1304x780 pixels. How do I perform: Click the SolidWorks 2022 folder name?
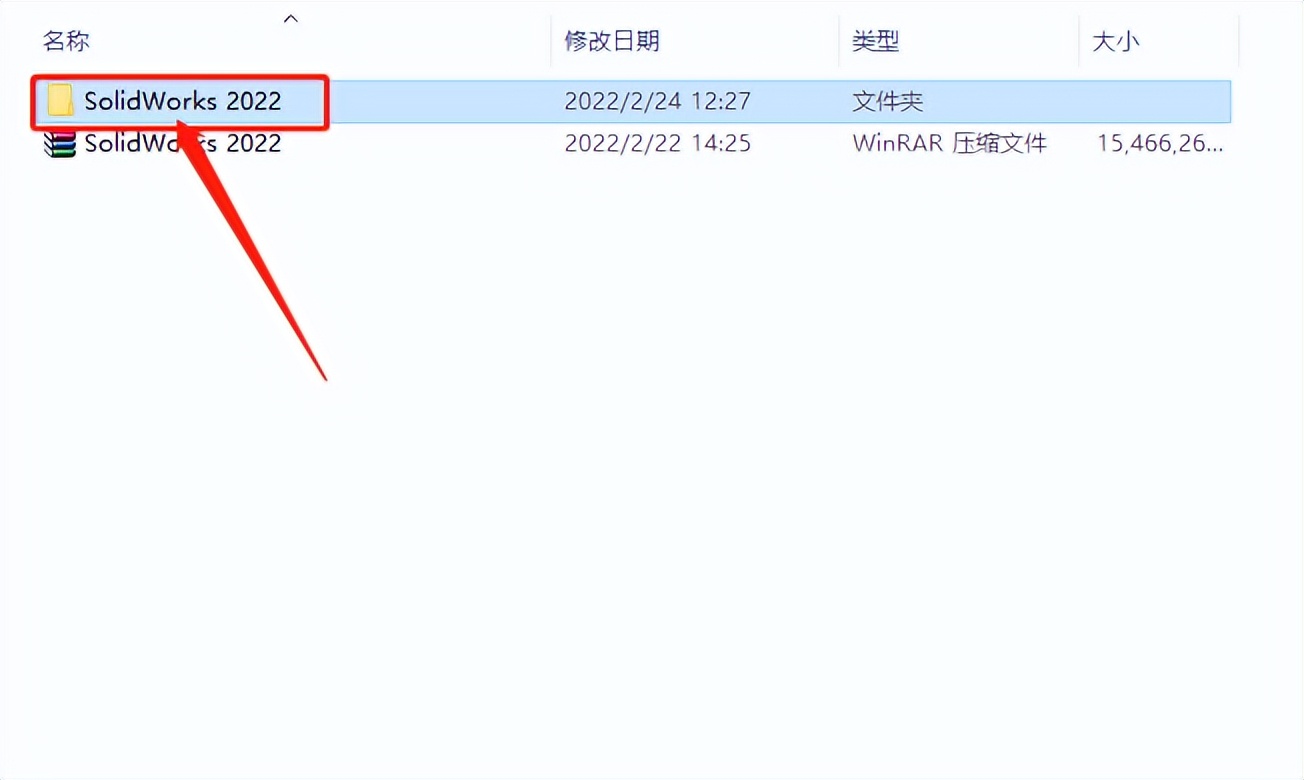(x=182, y=101)
